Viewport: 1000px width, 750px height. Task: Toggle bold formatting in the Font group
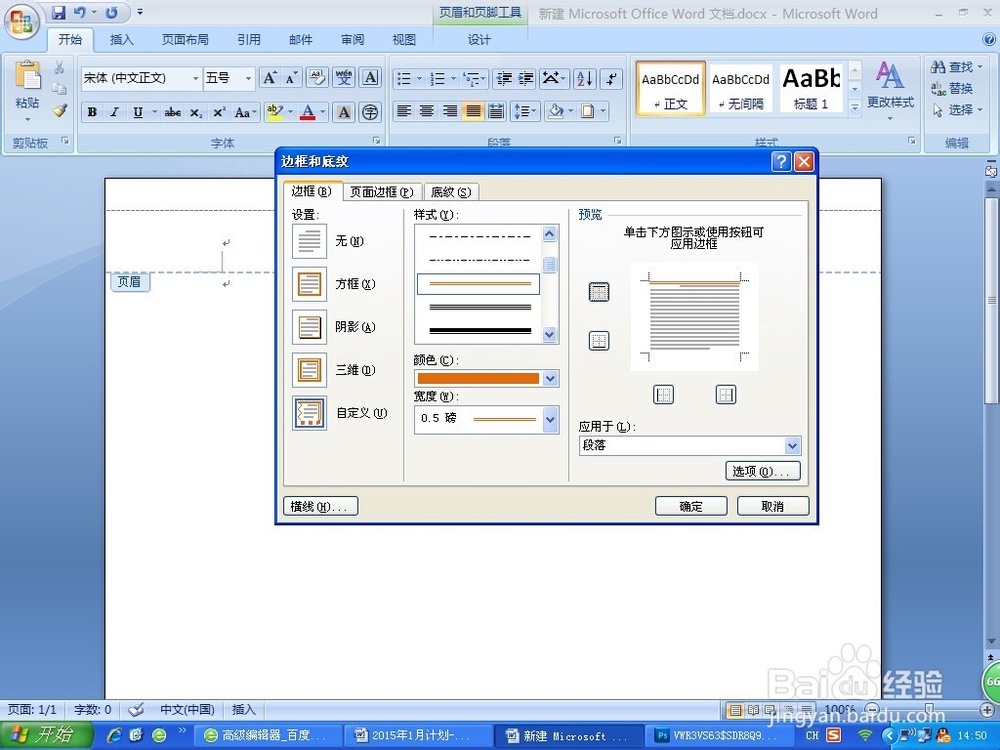point(91,112)
